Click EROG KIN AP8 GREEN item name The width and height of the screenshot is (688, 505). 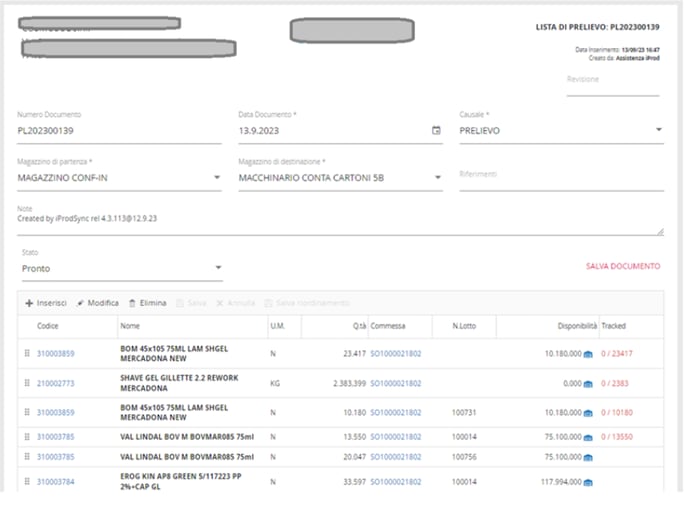[181, 481]
